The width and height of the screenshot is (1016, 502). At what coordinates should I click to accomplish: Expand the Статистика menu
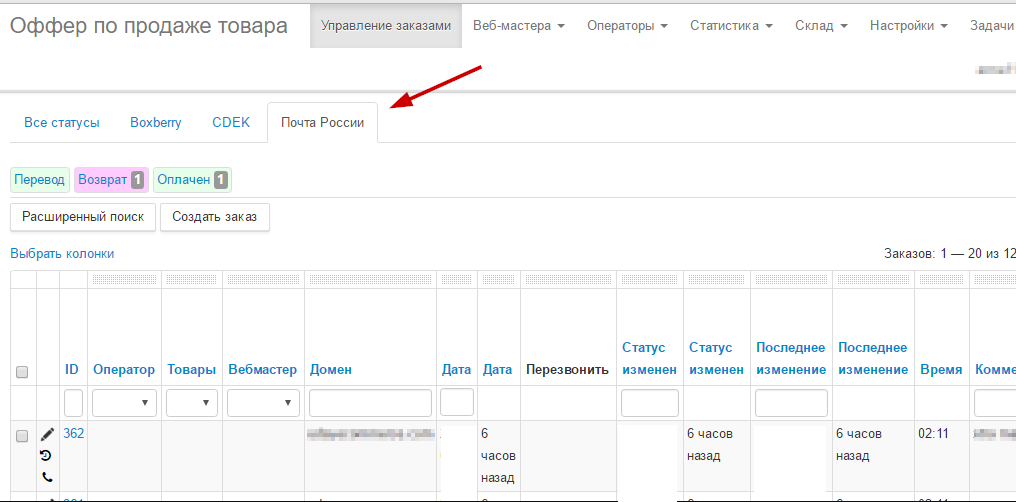(x=731, y=25)
